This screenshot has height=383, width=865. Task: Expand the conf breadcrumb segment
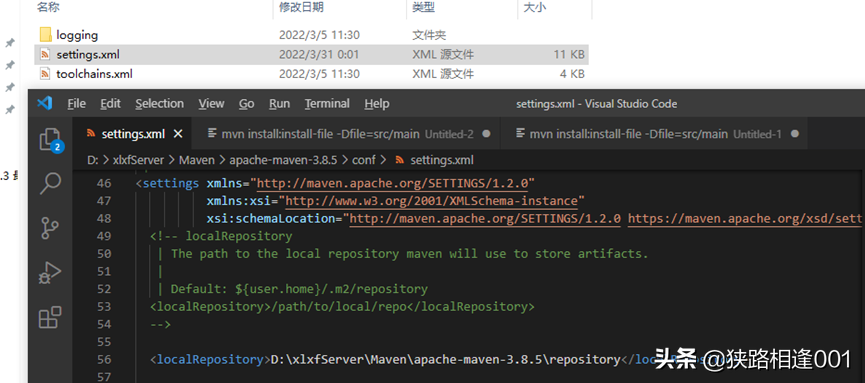[x=364, y=160]
